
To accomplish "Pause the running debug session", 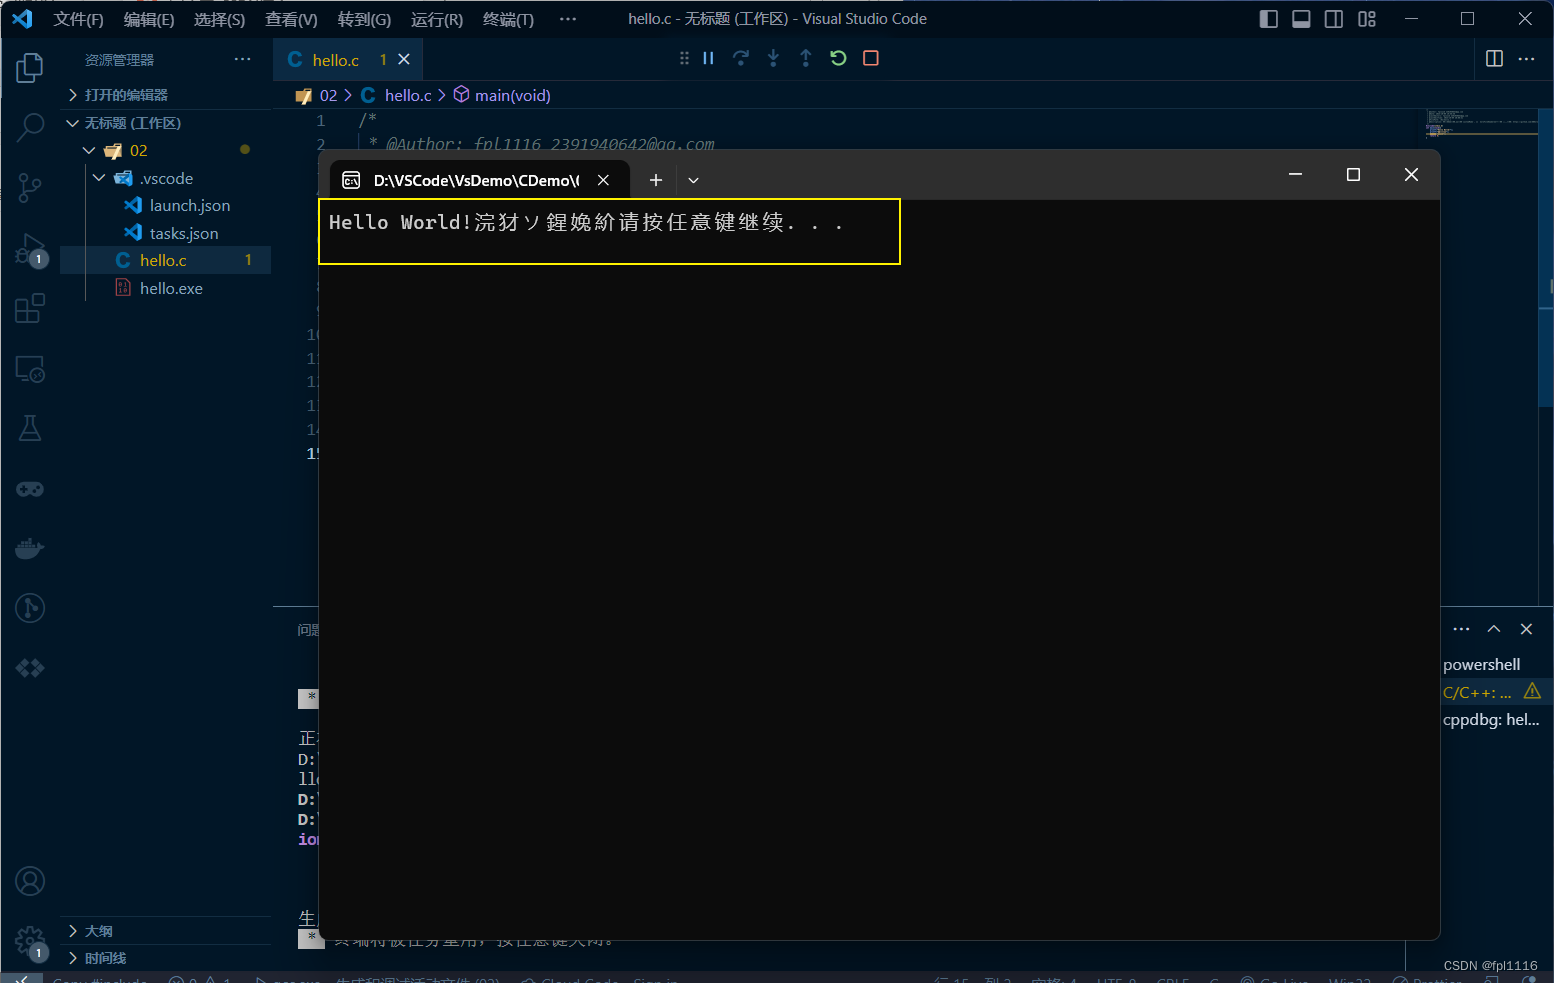I will (707, 58).
